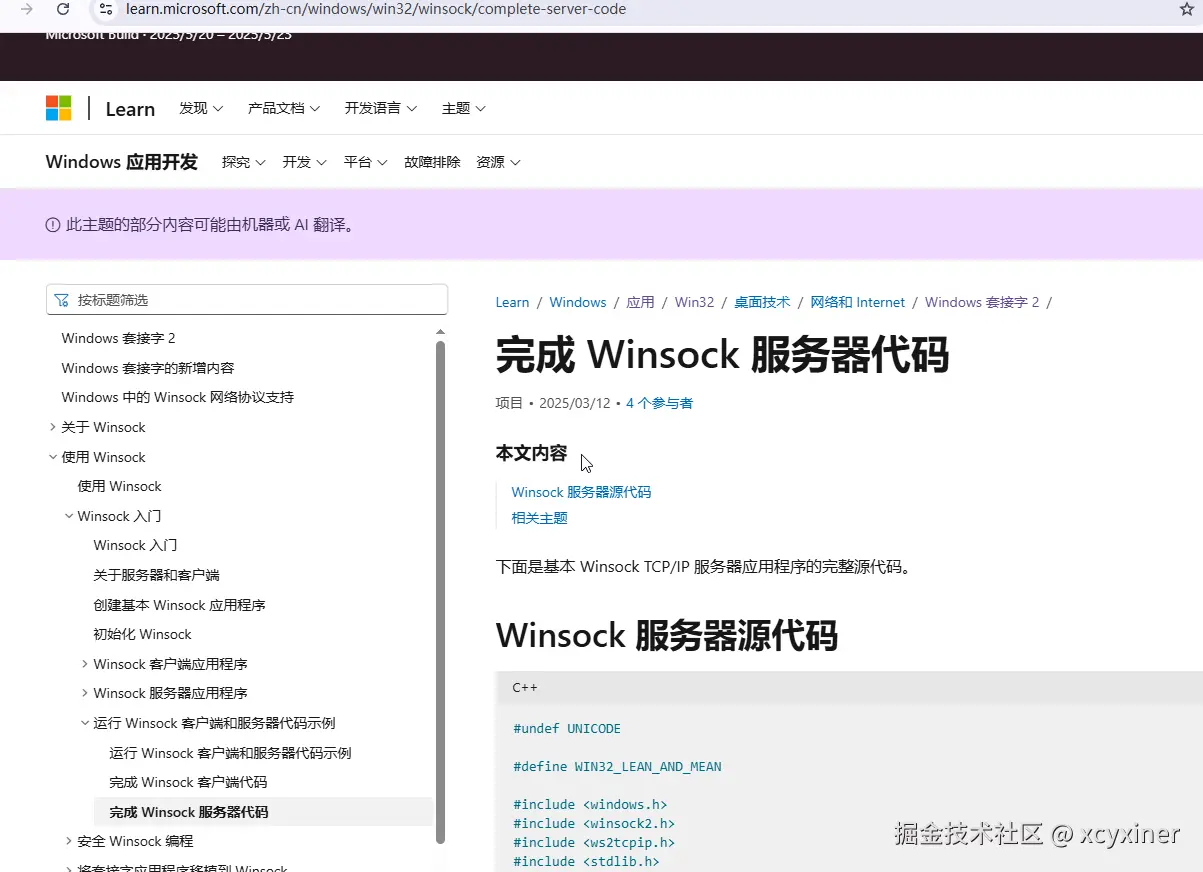Open the 发现 dropdown menu

point(201,108)
